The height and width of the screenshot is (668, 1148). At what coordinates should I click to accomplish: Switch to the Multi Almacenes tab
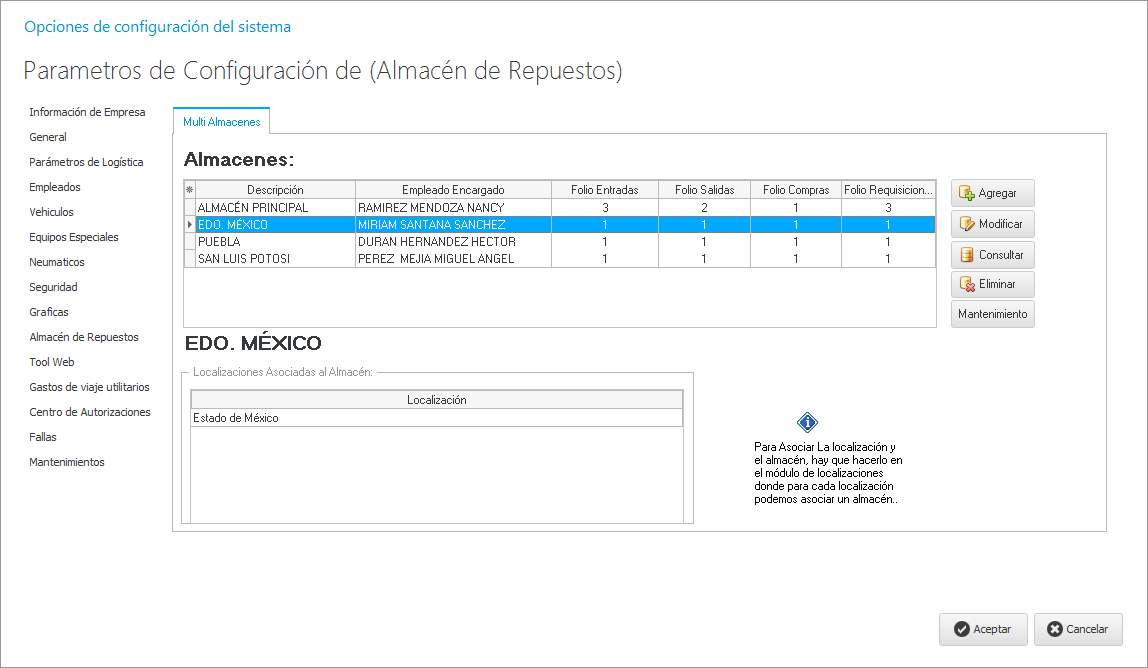[221, 122]
